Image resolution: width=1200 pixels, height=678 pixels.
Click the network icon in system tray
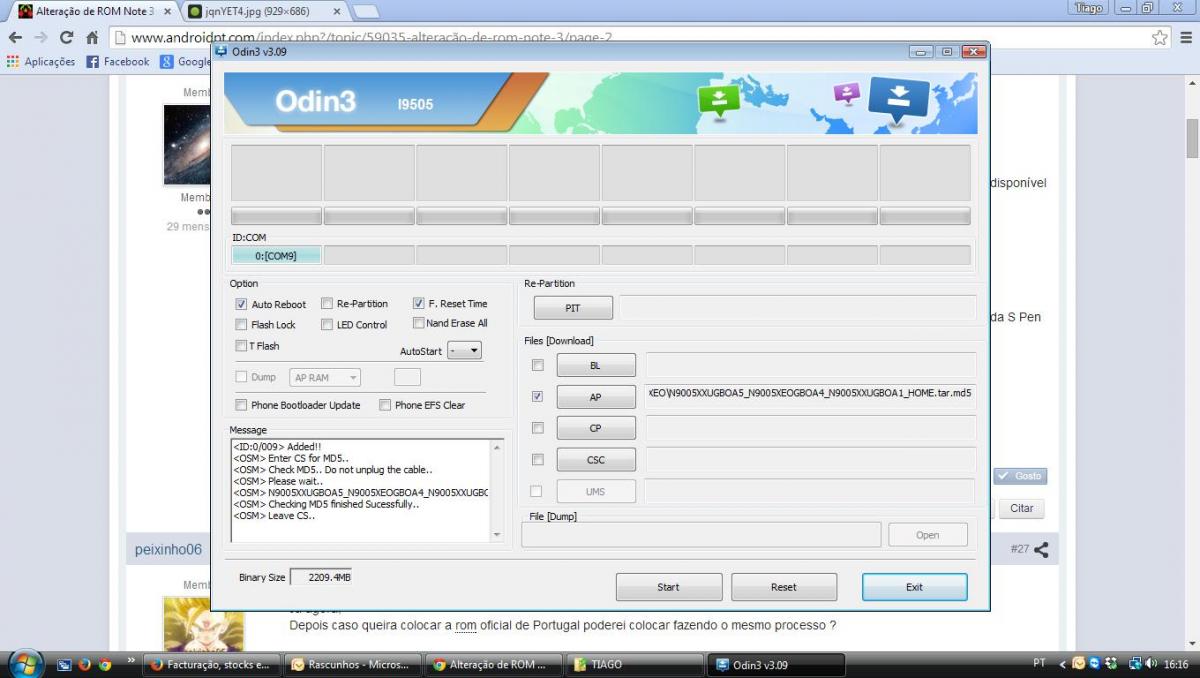click(x=1136, y=664)
